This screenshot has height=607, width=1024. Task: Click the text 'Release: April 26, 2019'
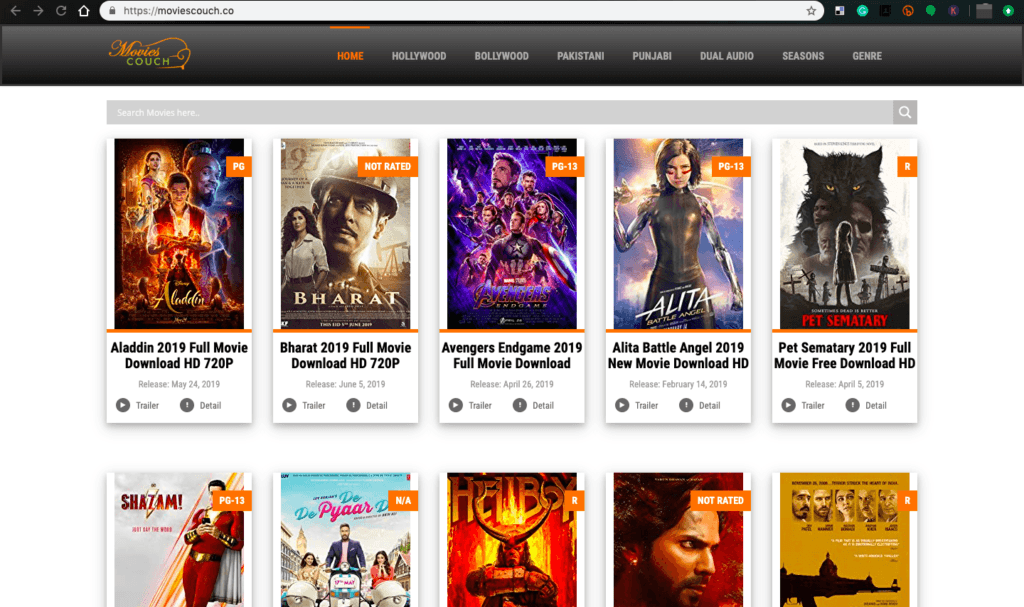pos(512,384)
